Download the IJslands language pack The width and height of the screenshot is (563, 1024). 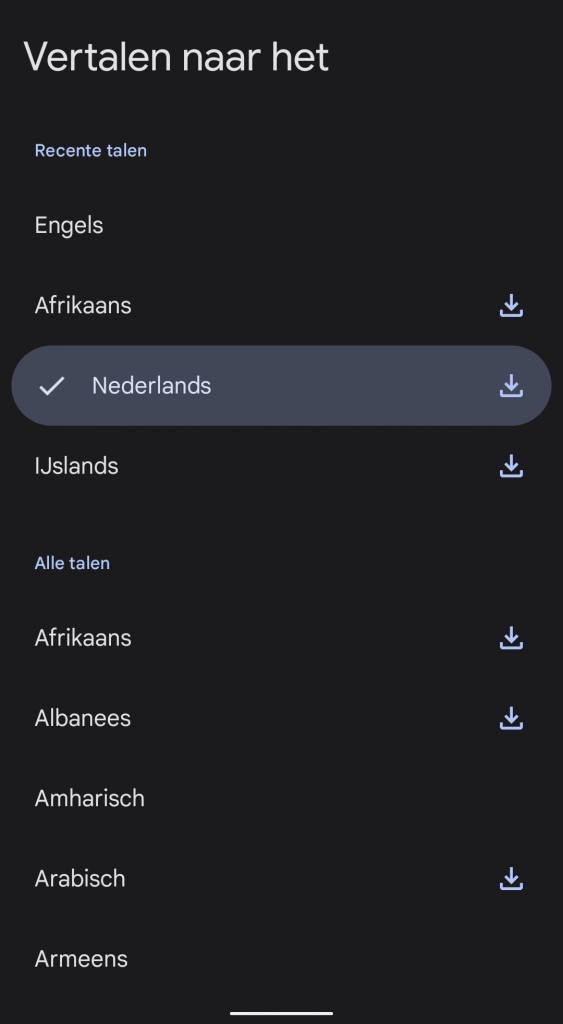(x=511, y=466)
